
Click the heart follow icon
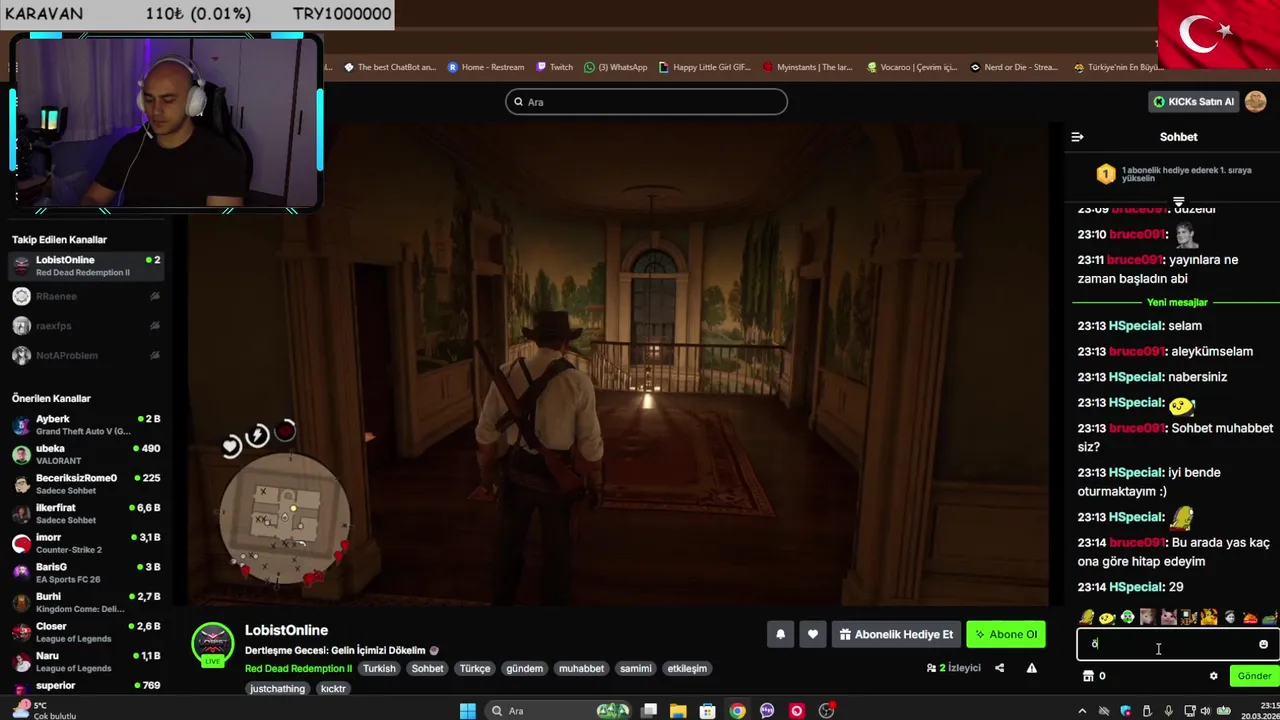[x=812, y=634]
